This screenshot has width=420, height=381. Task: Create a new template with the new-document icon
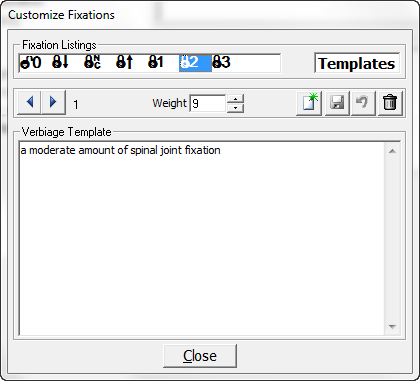point(309,103)
